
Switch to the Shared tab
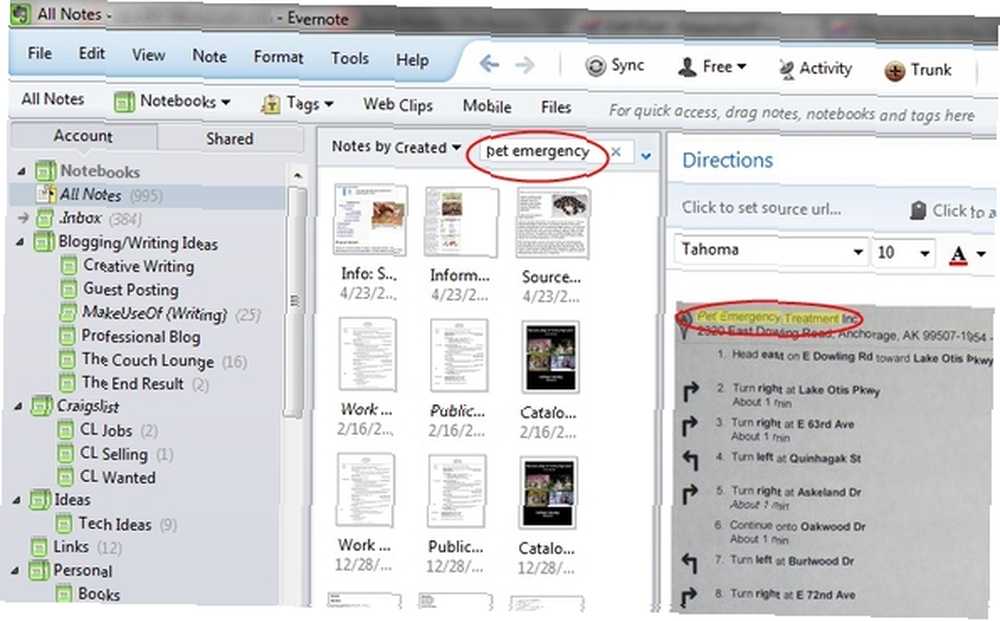230,138
